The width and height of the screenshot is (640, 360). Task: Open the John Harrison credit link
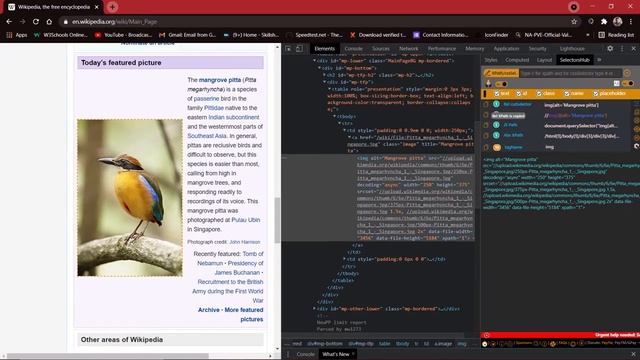click(x=244, y=242)
